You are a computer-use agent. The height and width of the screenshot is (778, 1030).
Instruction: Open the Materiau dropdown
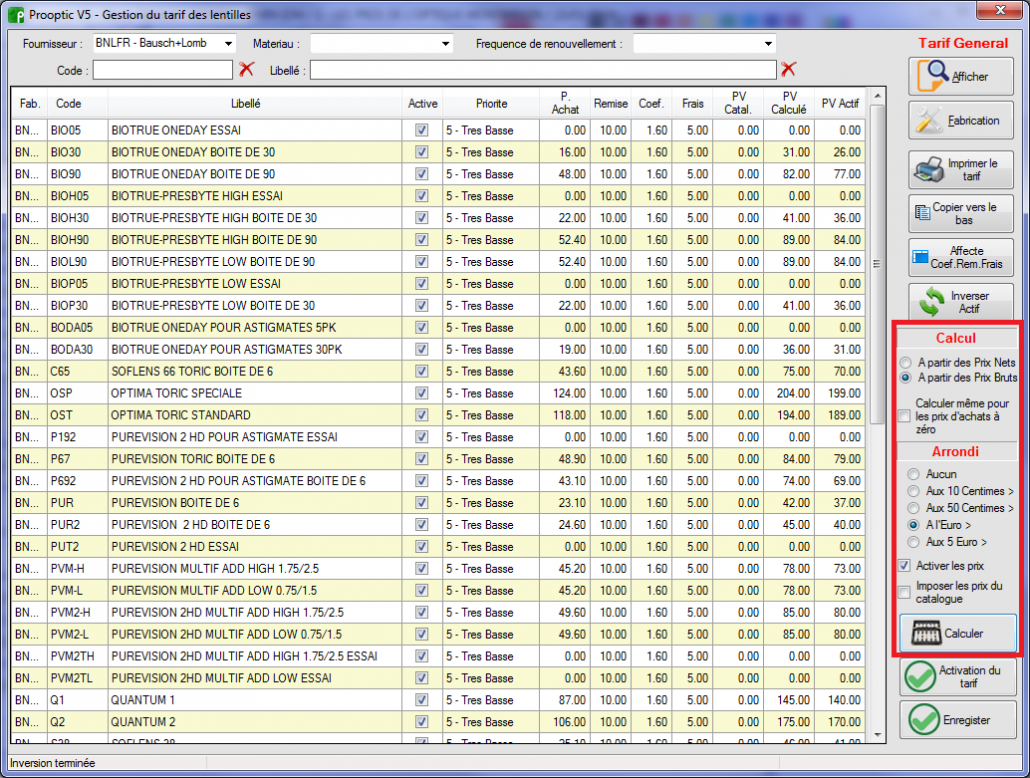click(x=445, y=43)
